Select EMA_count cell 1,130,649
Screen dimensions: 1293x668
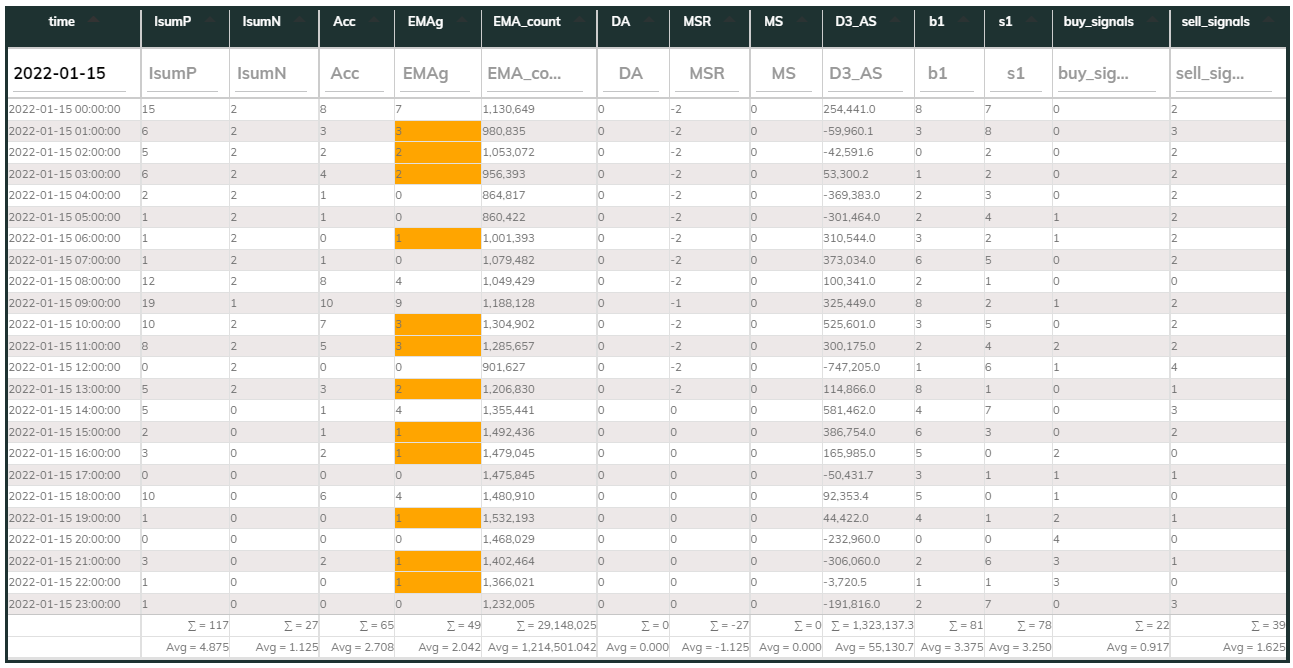(x=539, y=109)
